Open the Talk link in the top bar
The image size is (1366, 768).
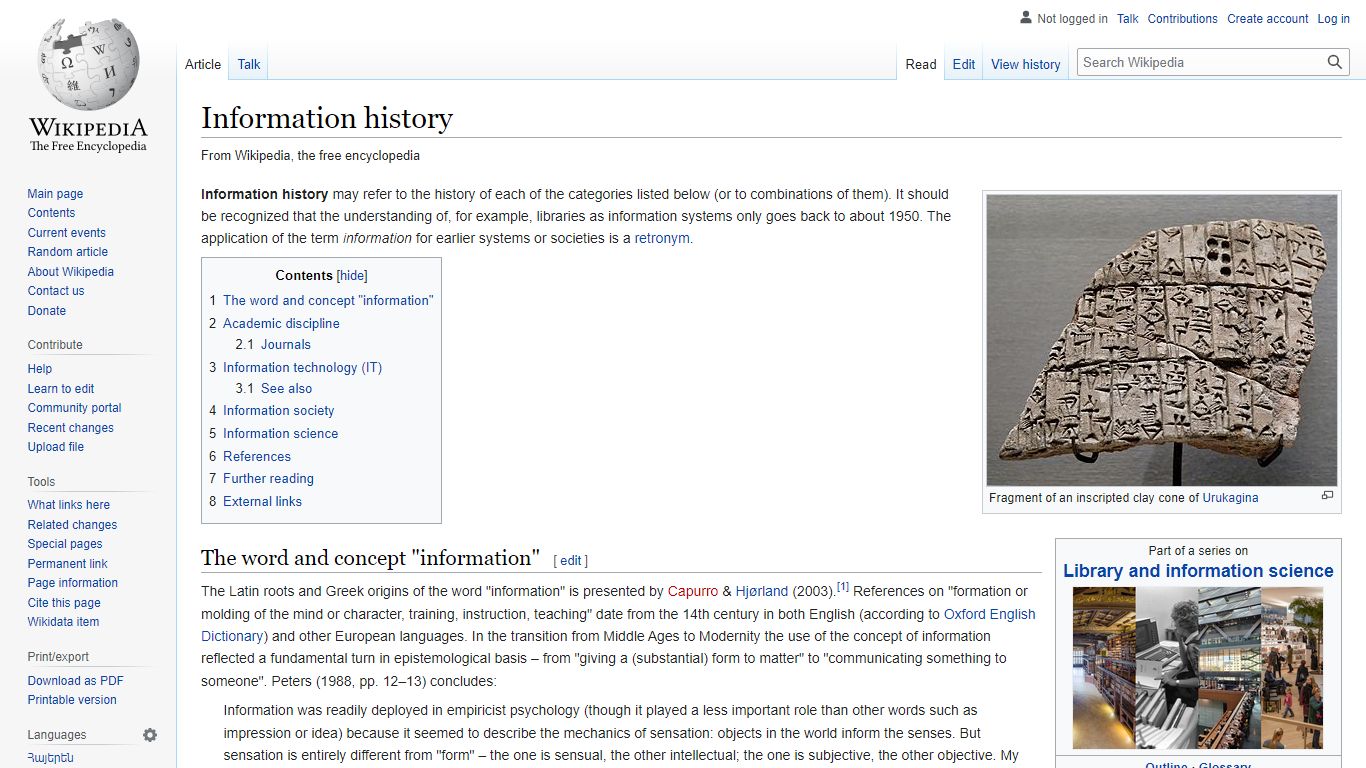[x=1128, y=19]
